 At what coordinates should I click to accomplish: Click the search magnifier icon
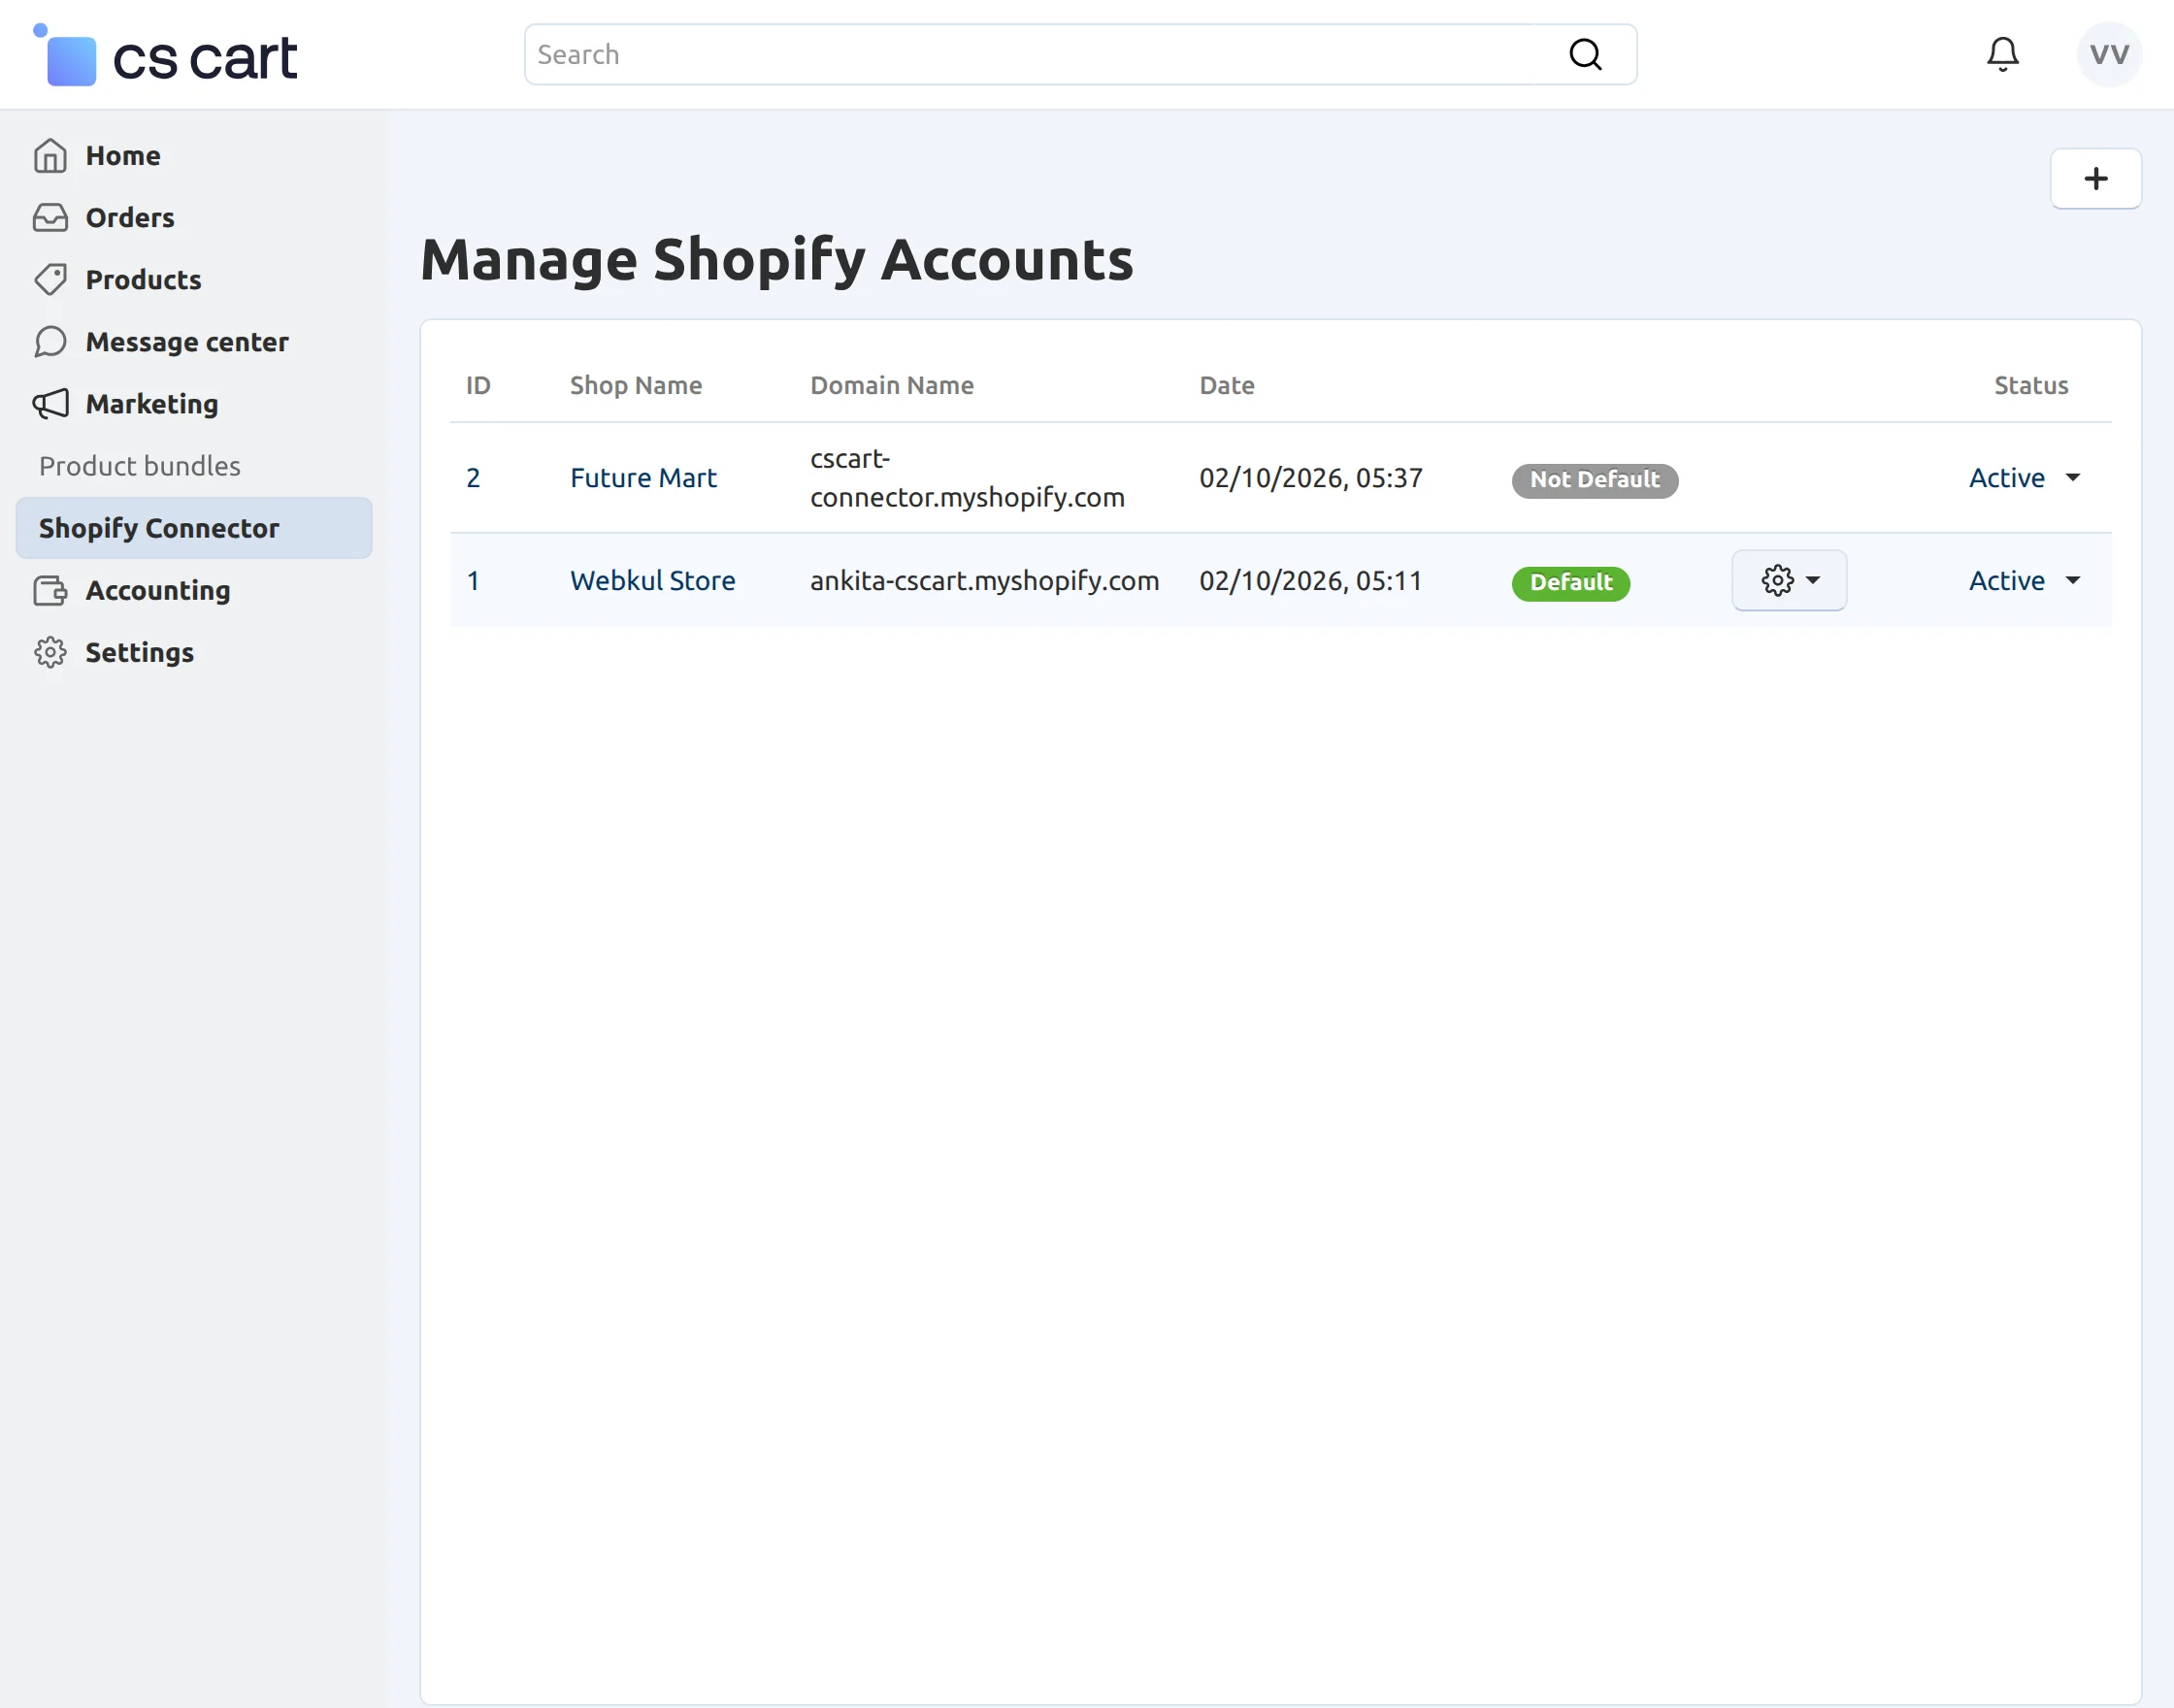click(1585, 55)
